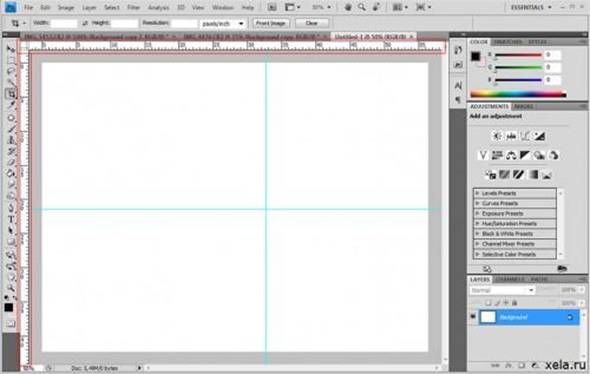
Task: Open the Filter menu
Action: tap(134, 8)
